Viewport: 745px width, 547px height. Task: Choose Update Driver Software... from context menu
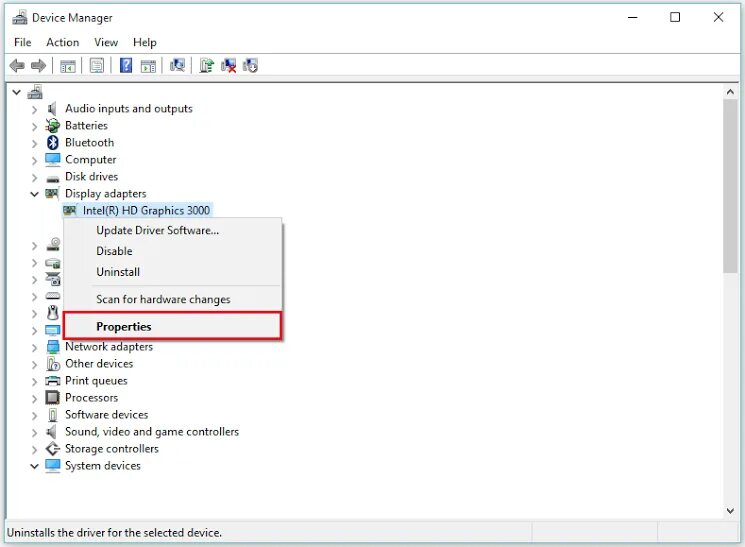click(173, 230)
